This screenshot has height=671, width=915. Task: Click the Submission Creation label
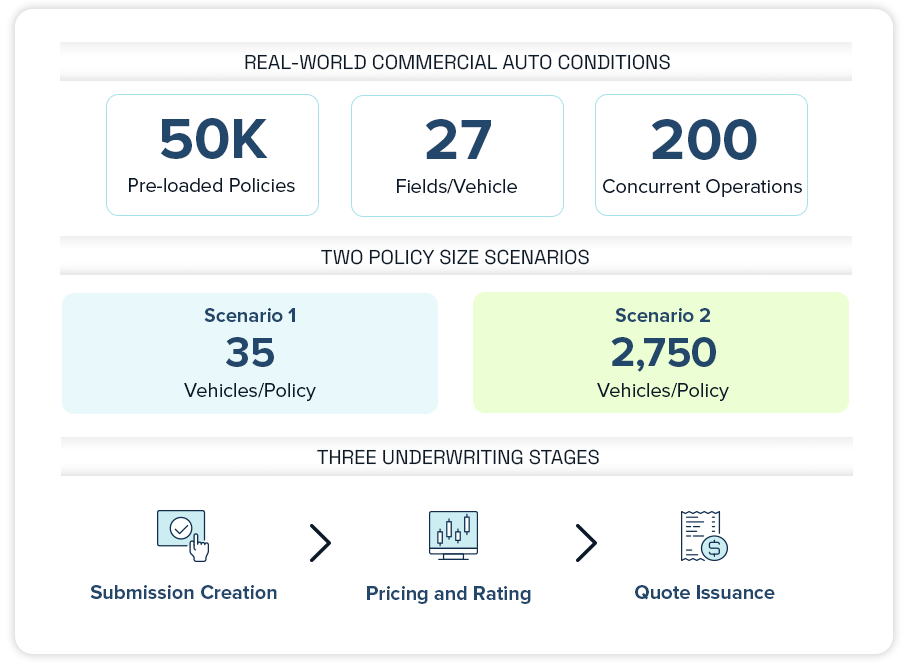pyautogui.click(x=184, y=592)
